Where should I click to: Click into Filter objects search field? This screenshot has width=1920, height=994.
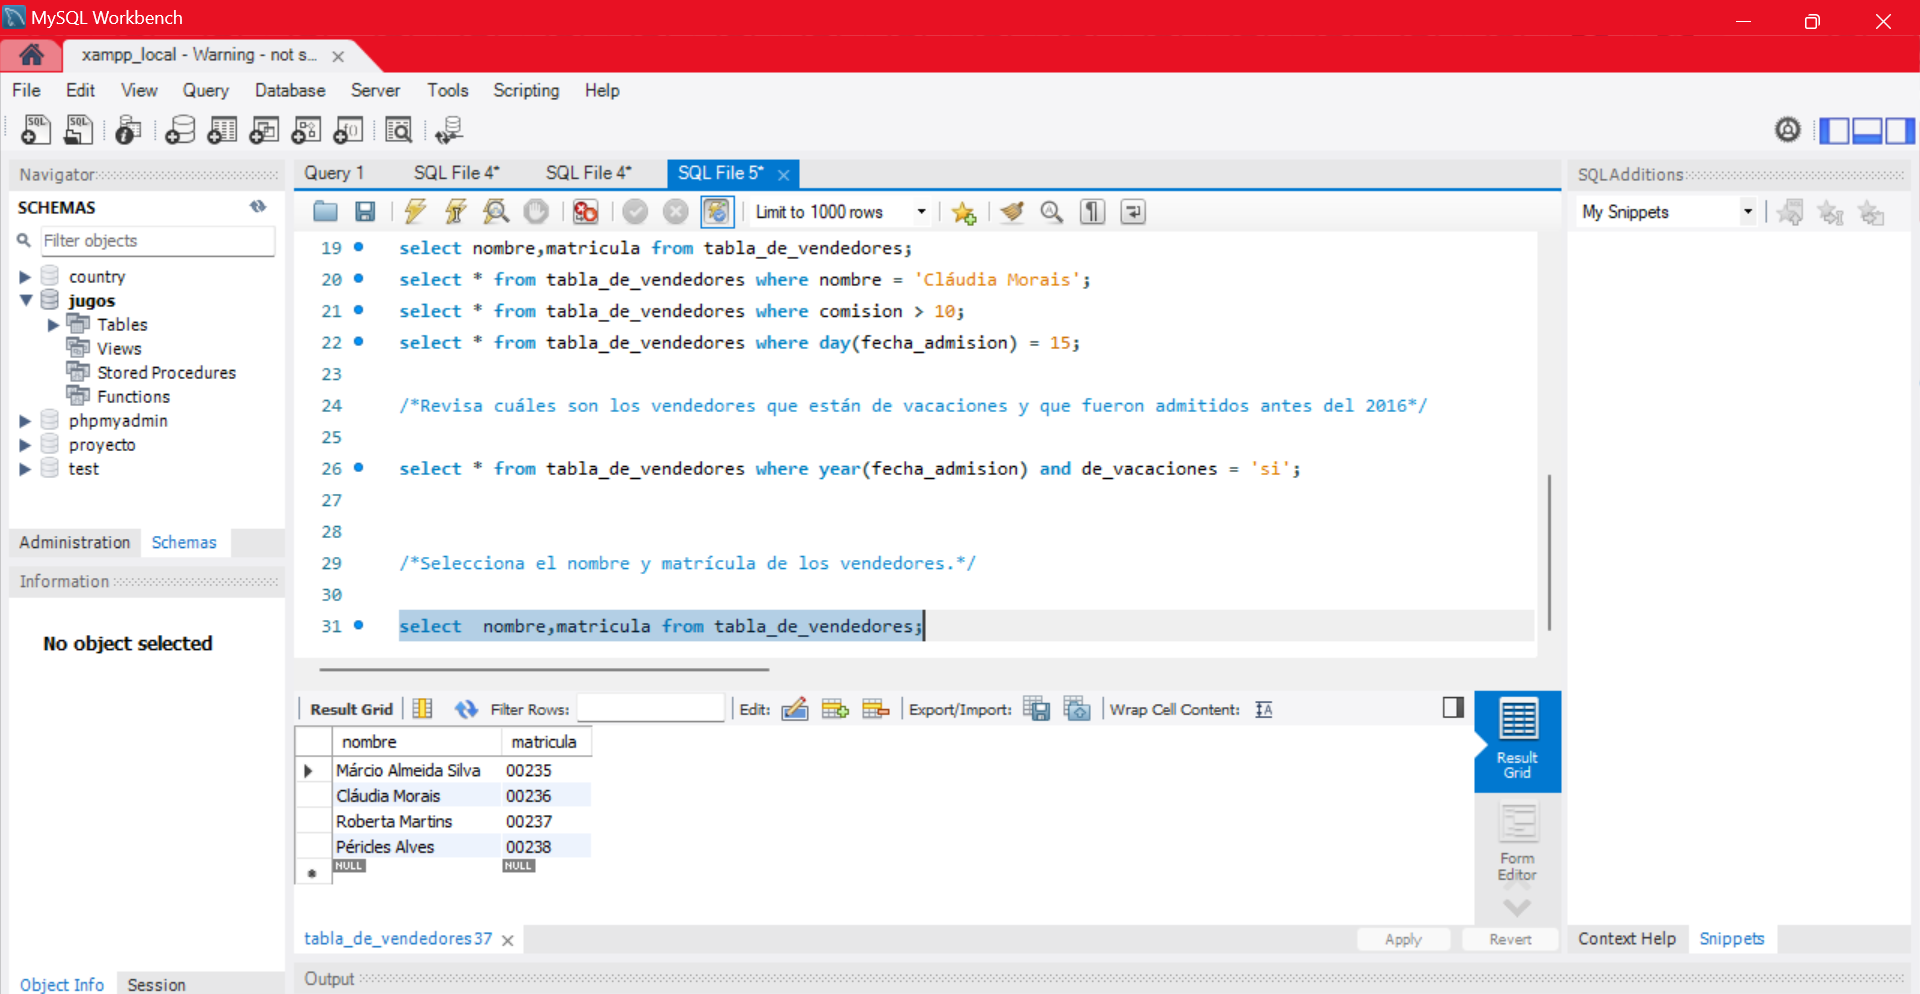tap(157, 241)
